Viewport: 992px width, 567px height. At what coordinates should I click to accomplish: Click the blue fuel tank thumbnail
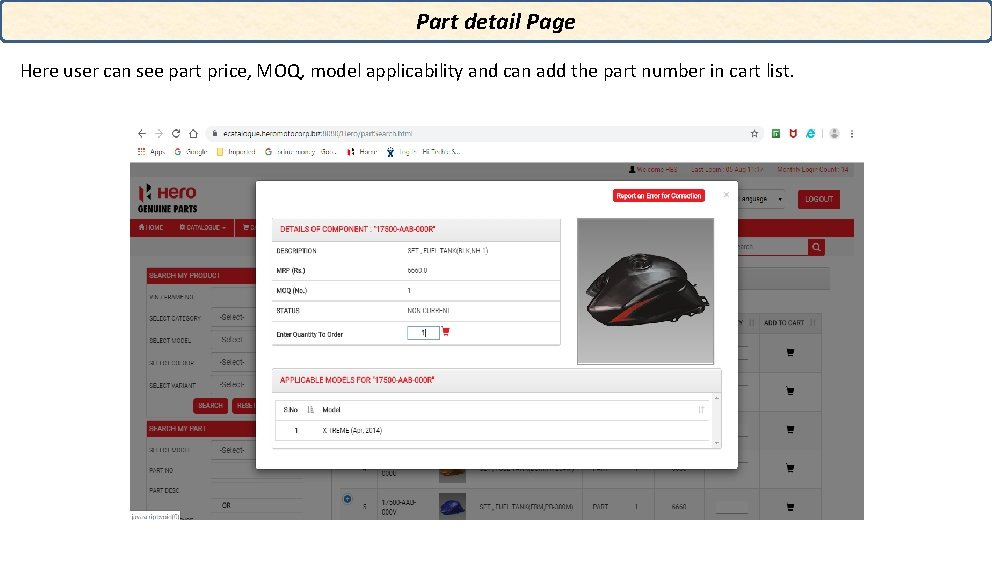pyautogui.click(x=452, y=506)
